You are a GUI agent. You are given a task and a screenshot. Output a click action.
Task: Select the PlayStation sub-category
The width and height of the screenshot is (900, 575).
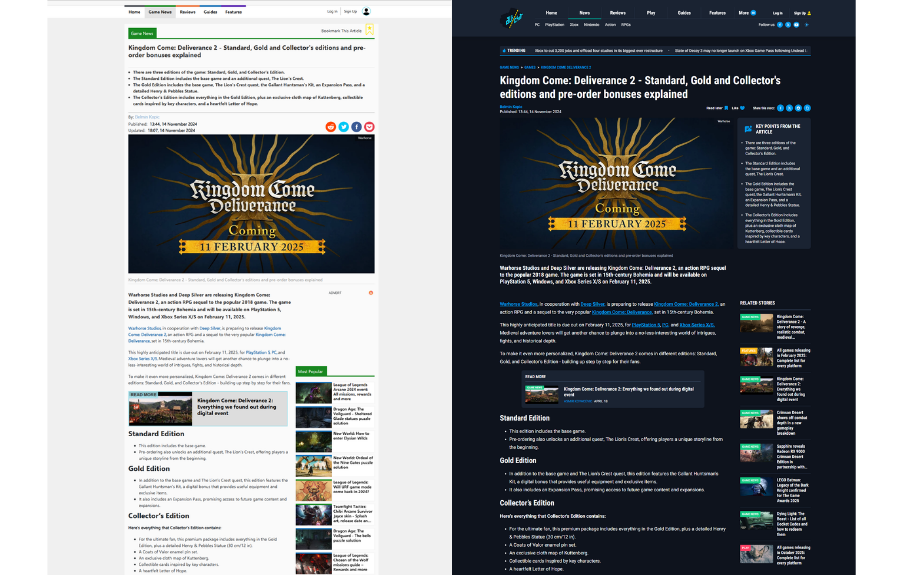click(x=554, y=25)
